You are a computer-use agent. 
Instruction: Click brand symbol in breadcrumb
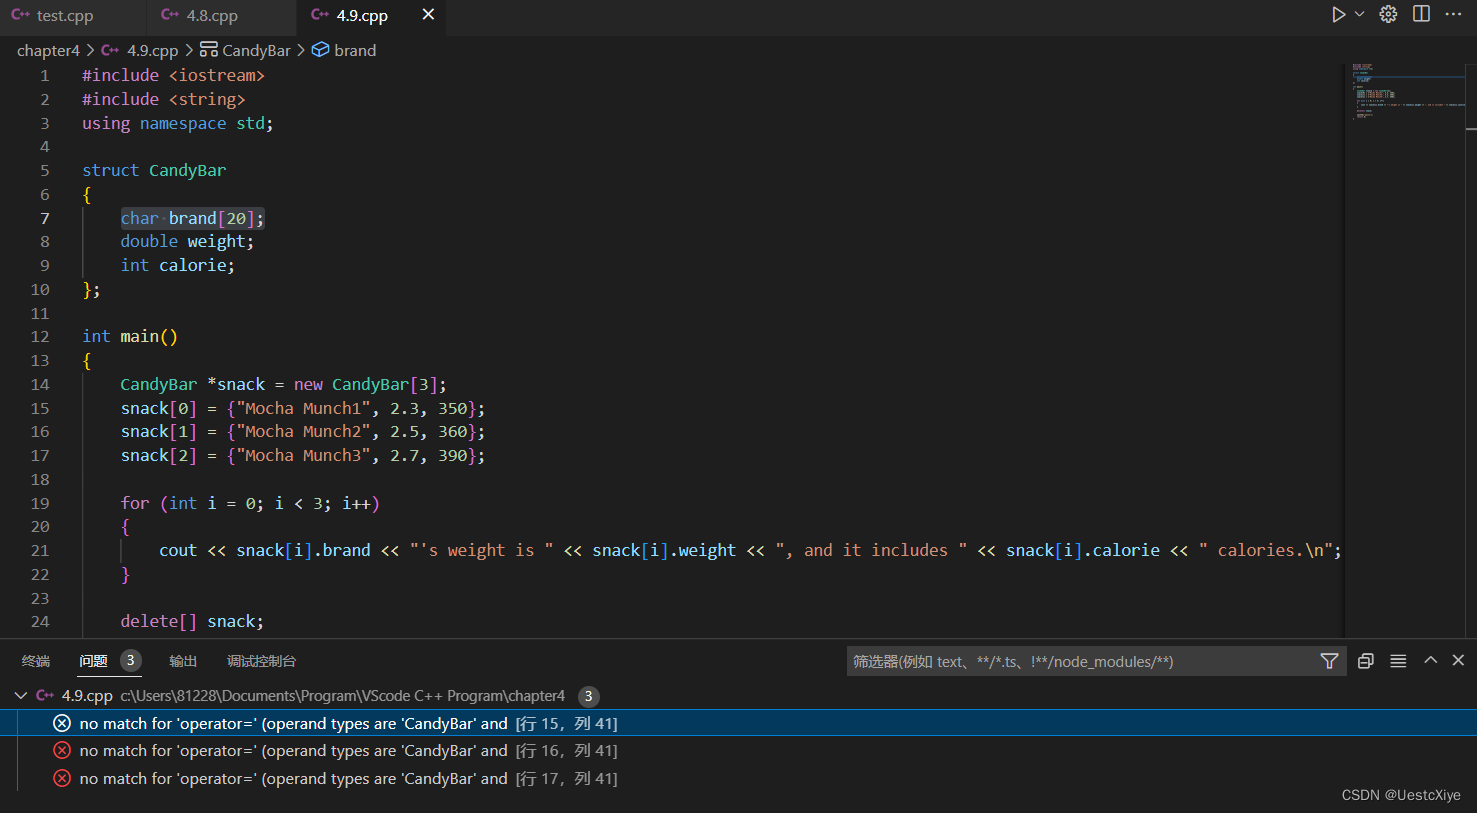click(355, 50)
